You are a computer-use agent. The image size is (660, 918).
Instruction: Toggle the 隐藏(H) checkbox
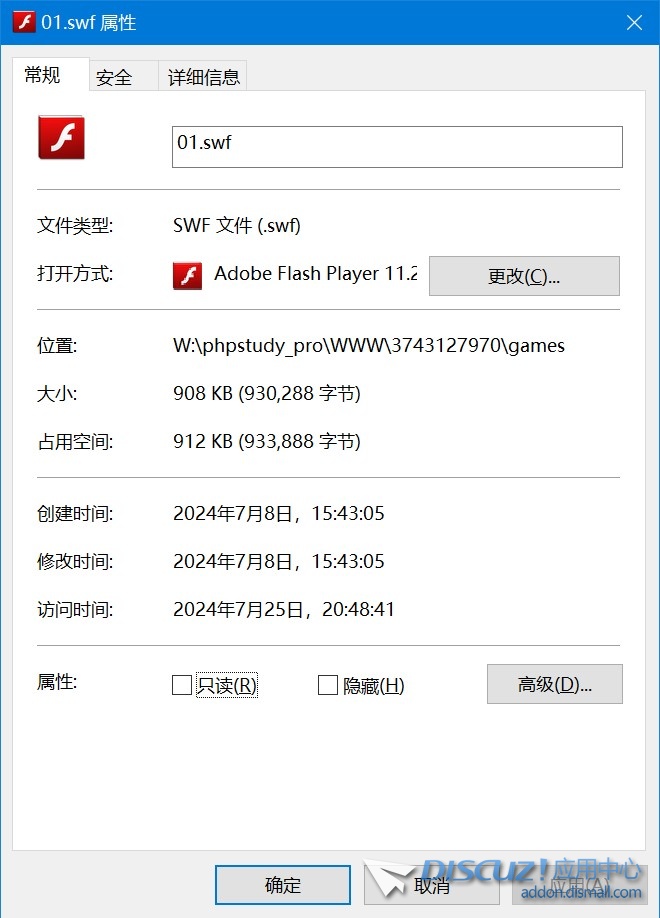(x=327, y=685)
